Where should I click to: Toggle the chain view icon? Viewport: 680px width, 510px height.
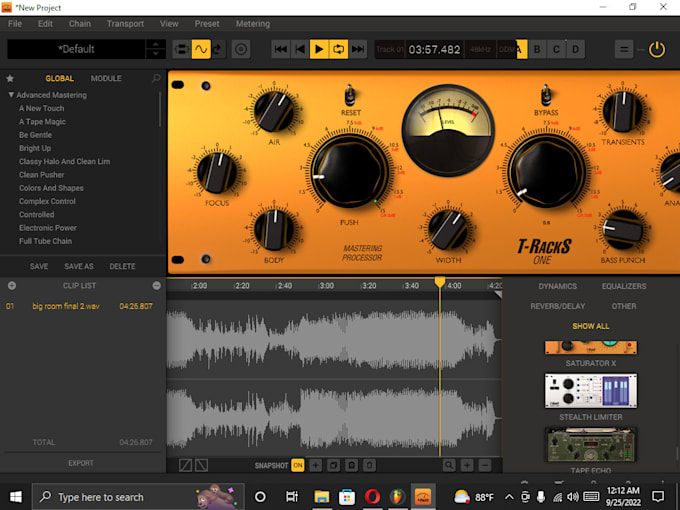click(181, 49)
